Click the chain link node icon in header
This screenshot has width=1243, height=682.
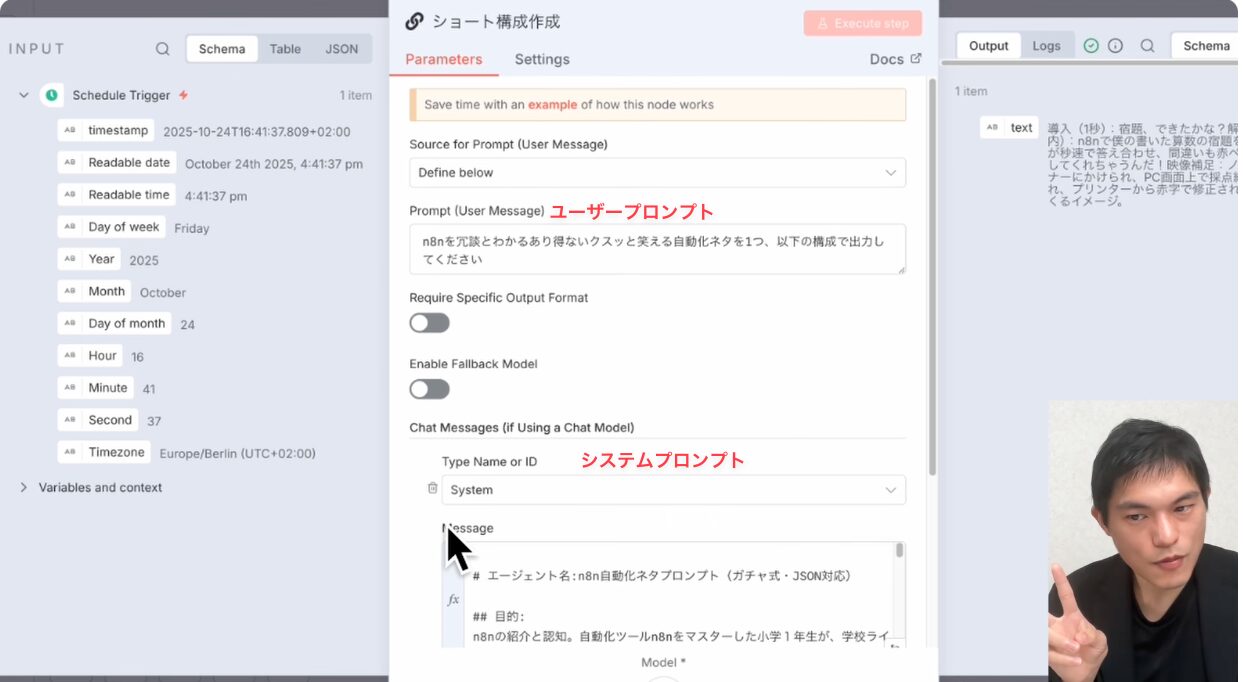(x=414, y=22)
